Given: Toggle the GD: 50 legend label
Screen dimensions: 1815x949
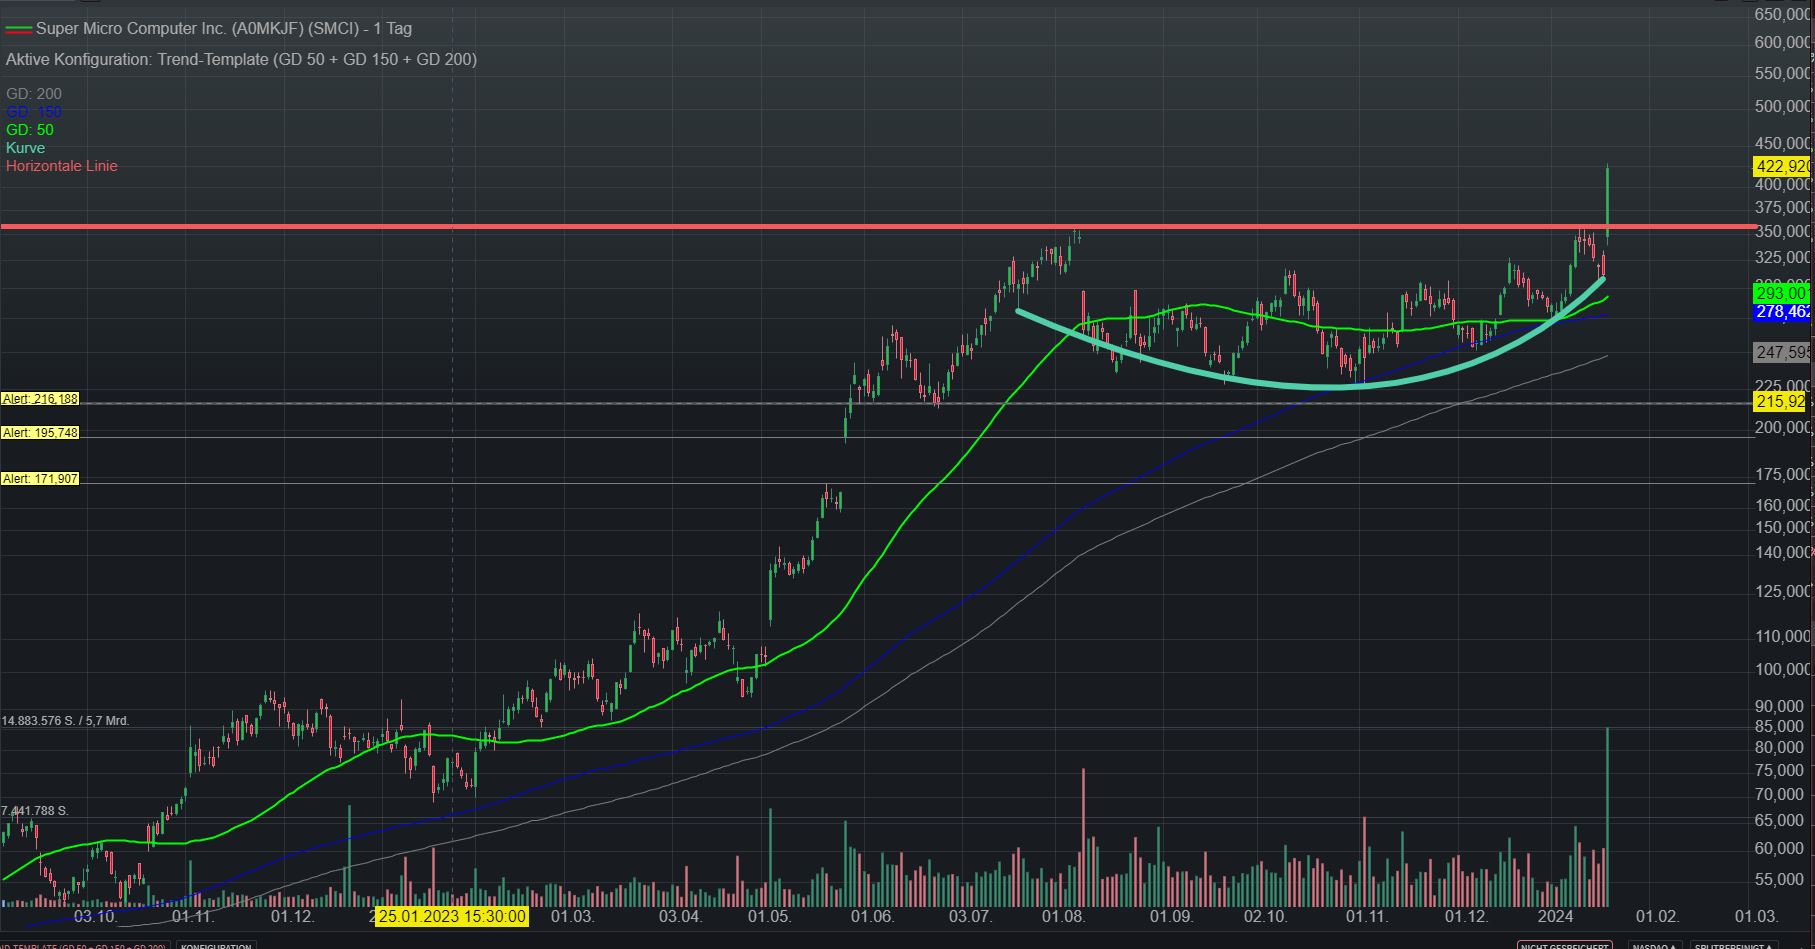Looking at the screenshot, I should tap(30, 130).
